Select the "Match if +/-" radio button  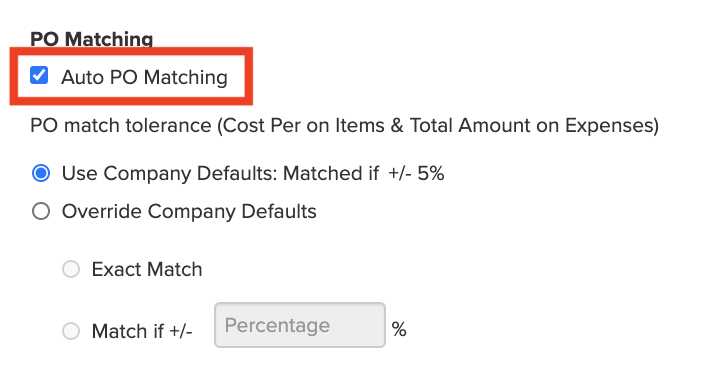[x=71, y=331]
